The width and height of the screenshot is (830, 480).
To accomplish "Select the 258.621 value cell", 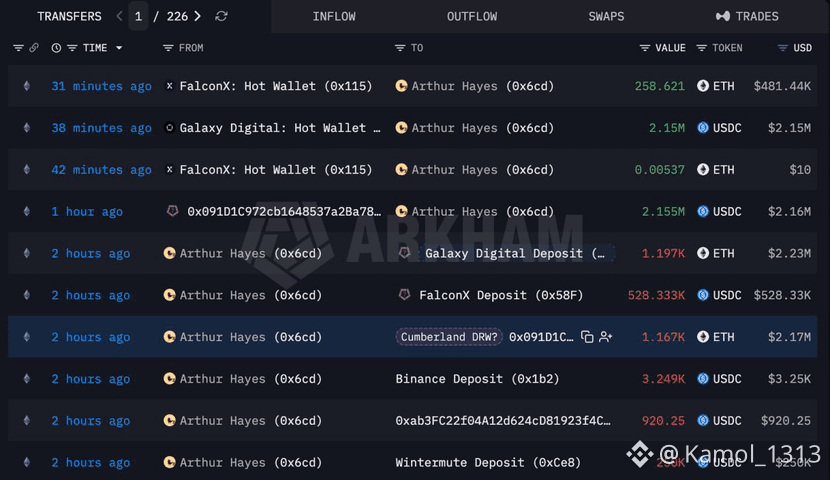I will tap(660, 86).
